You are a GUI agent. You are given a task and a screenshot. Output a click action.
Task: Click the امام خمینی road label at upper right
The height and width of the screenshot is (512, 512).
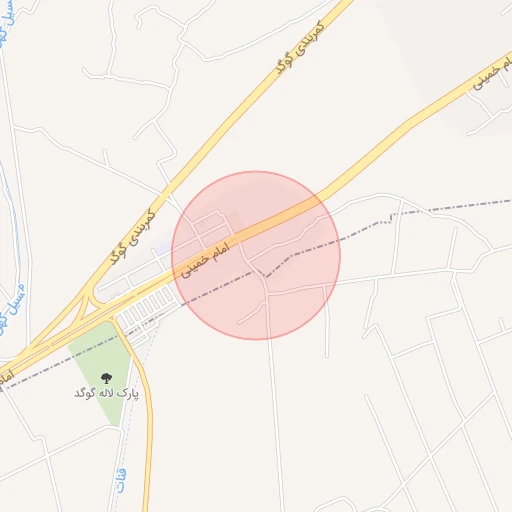click(x=491, y=74)
